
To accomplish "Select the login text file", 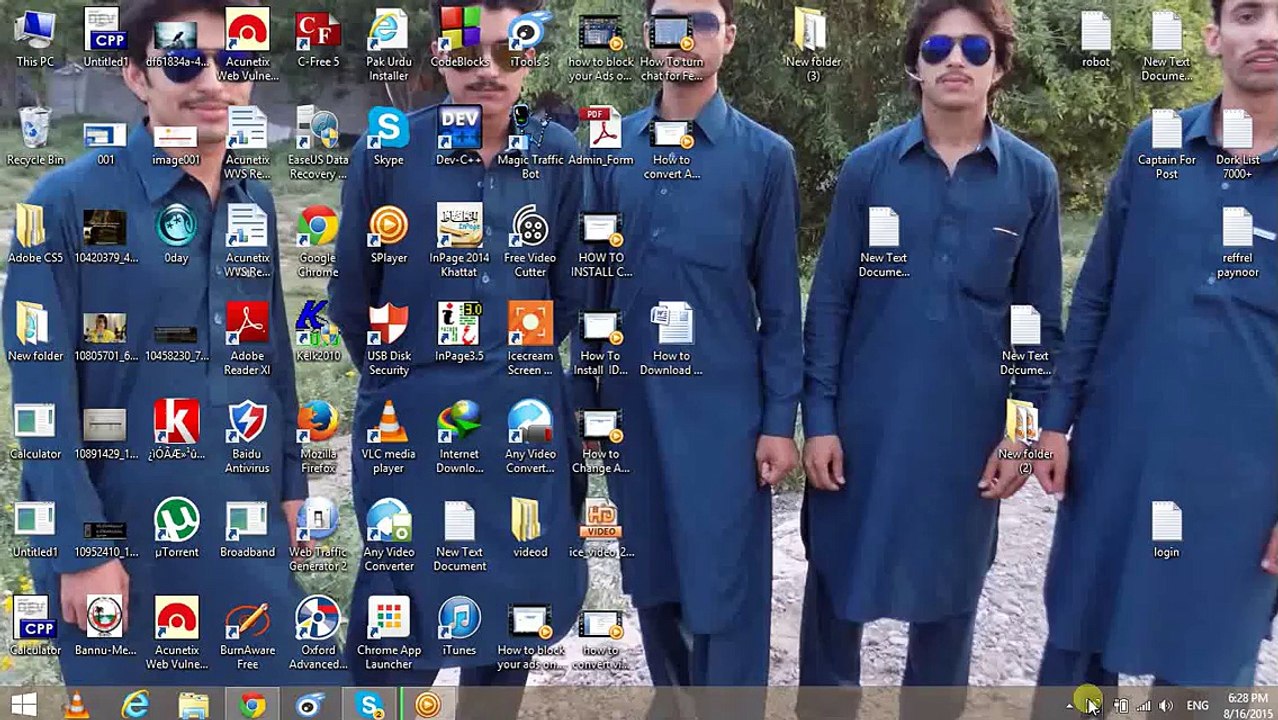I will [x=1167, y=530].
